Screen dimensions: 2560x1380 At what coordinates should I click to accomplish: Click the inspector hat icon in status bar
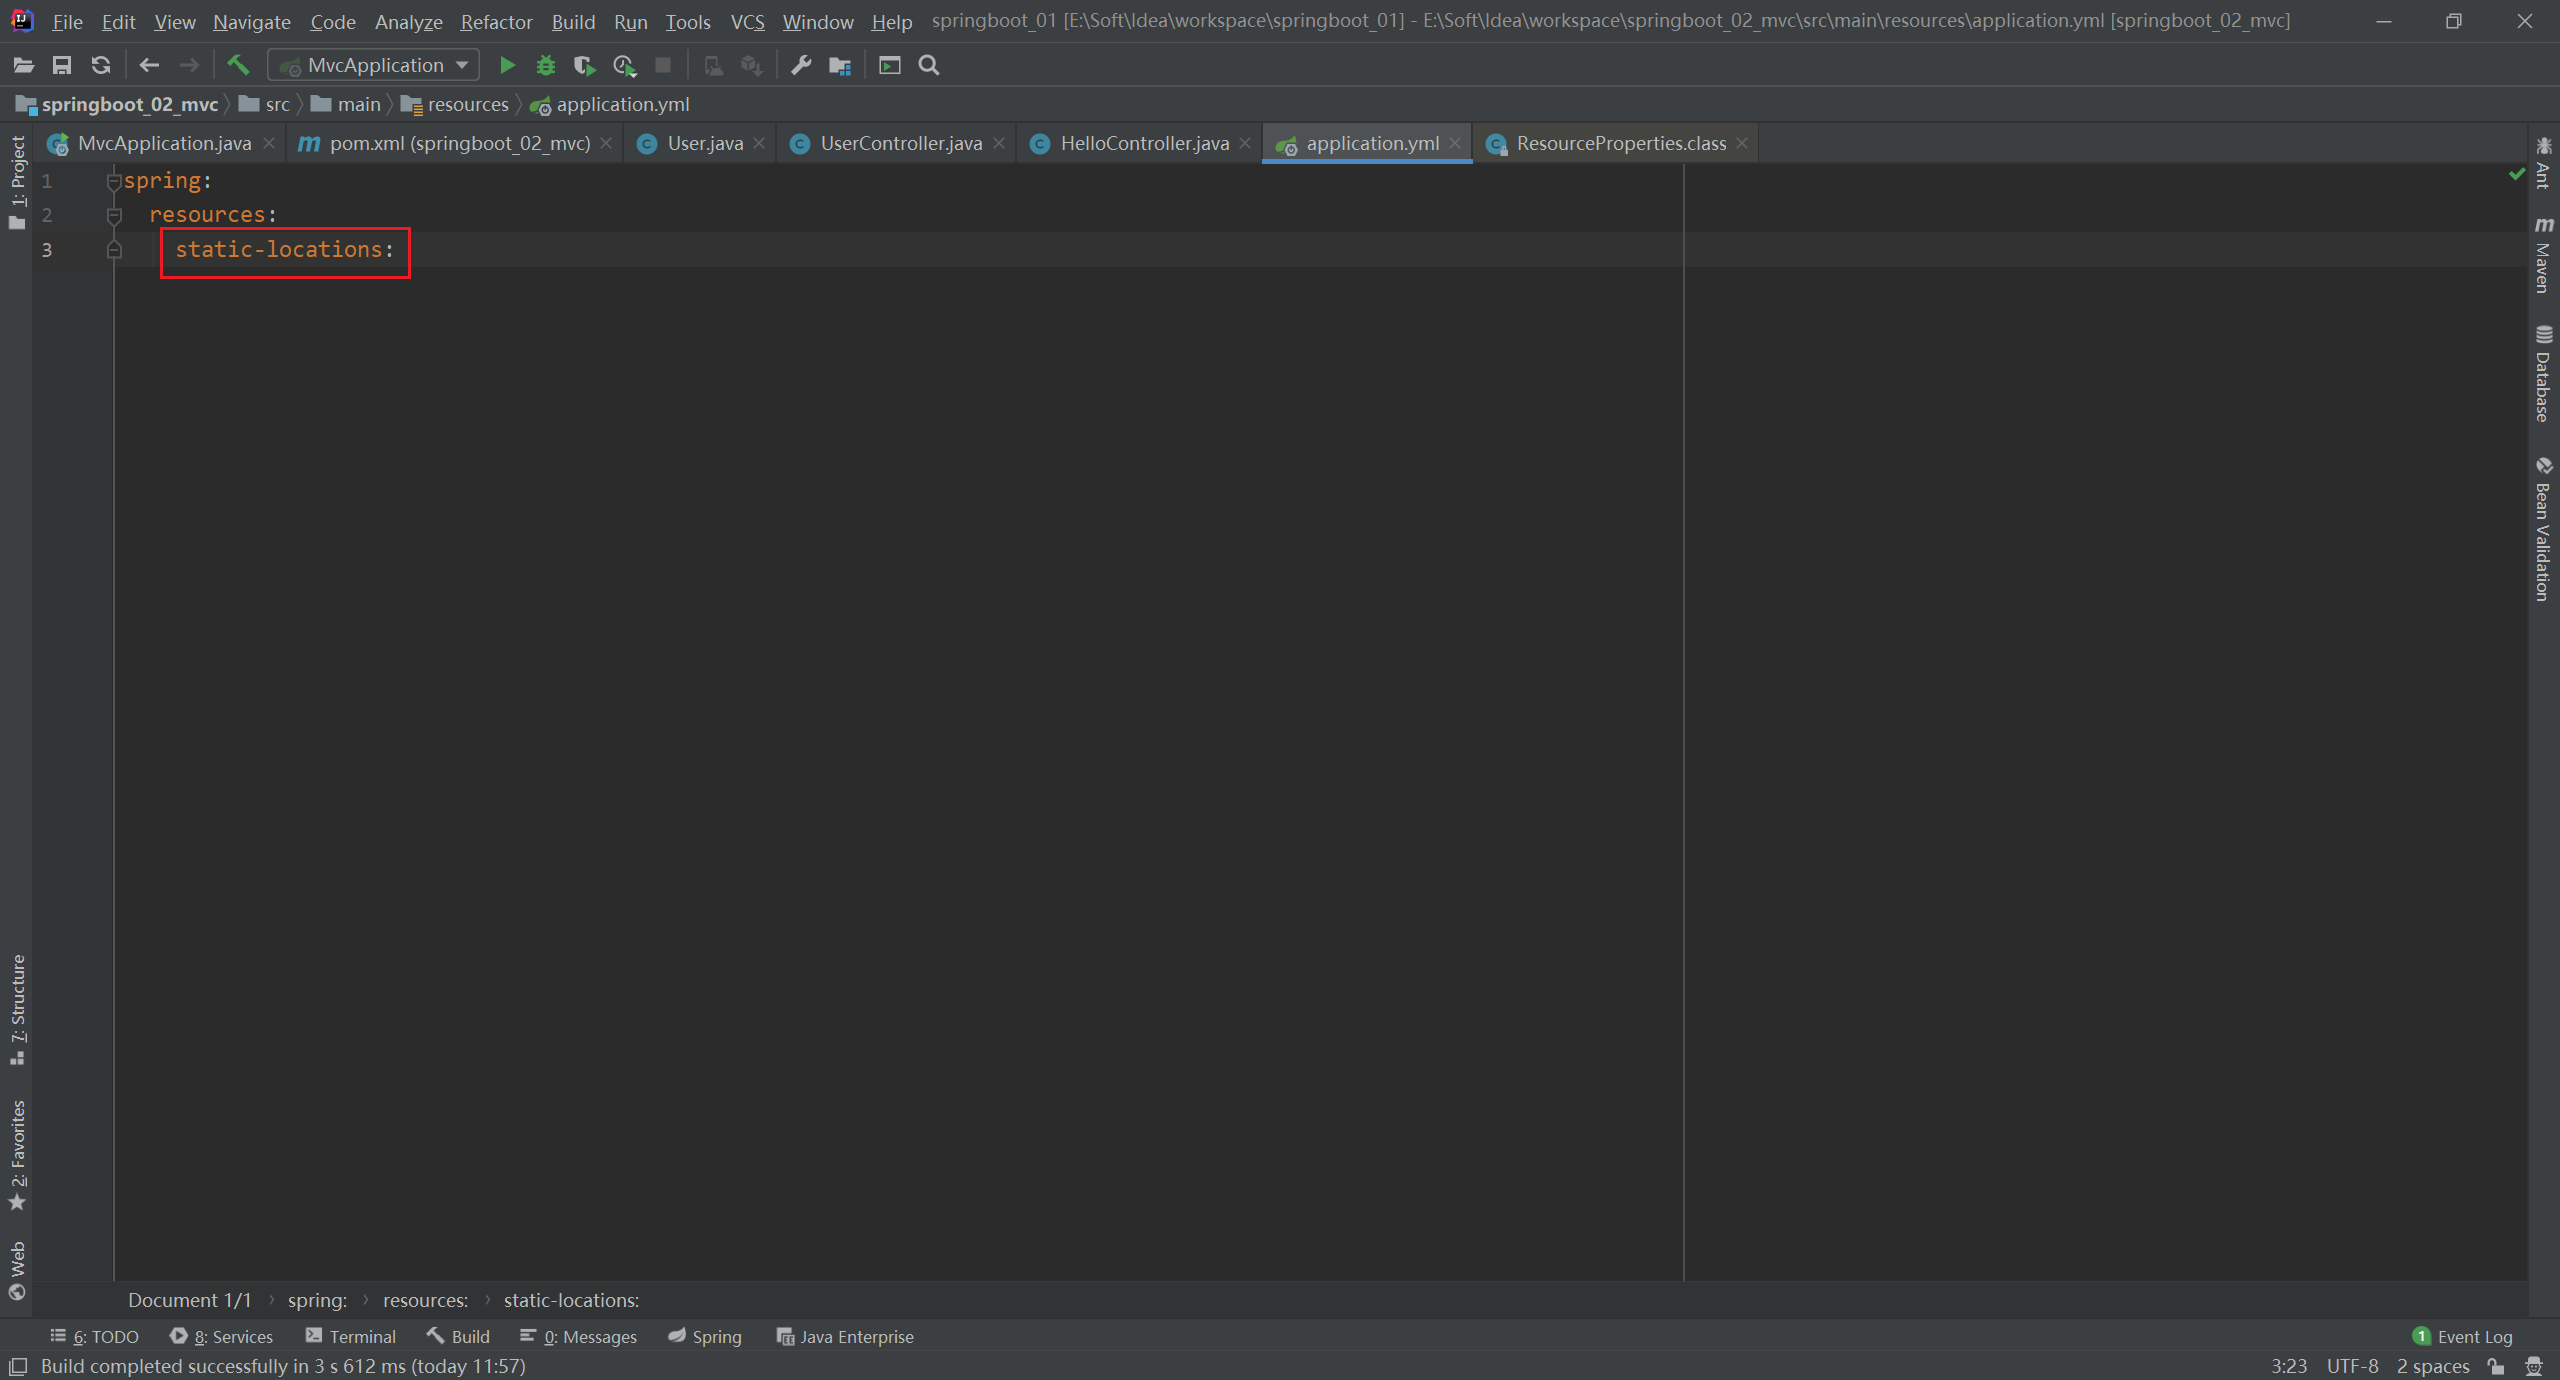2534,1366
